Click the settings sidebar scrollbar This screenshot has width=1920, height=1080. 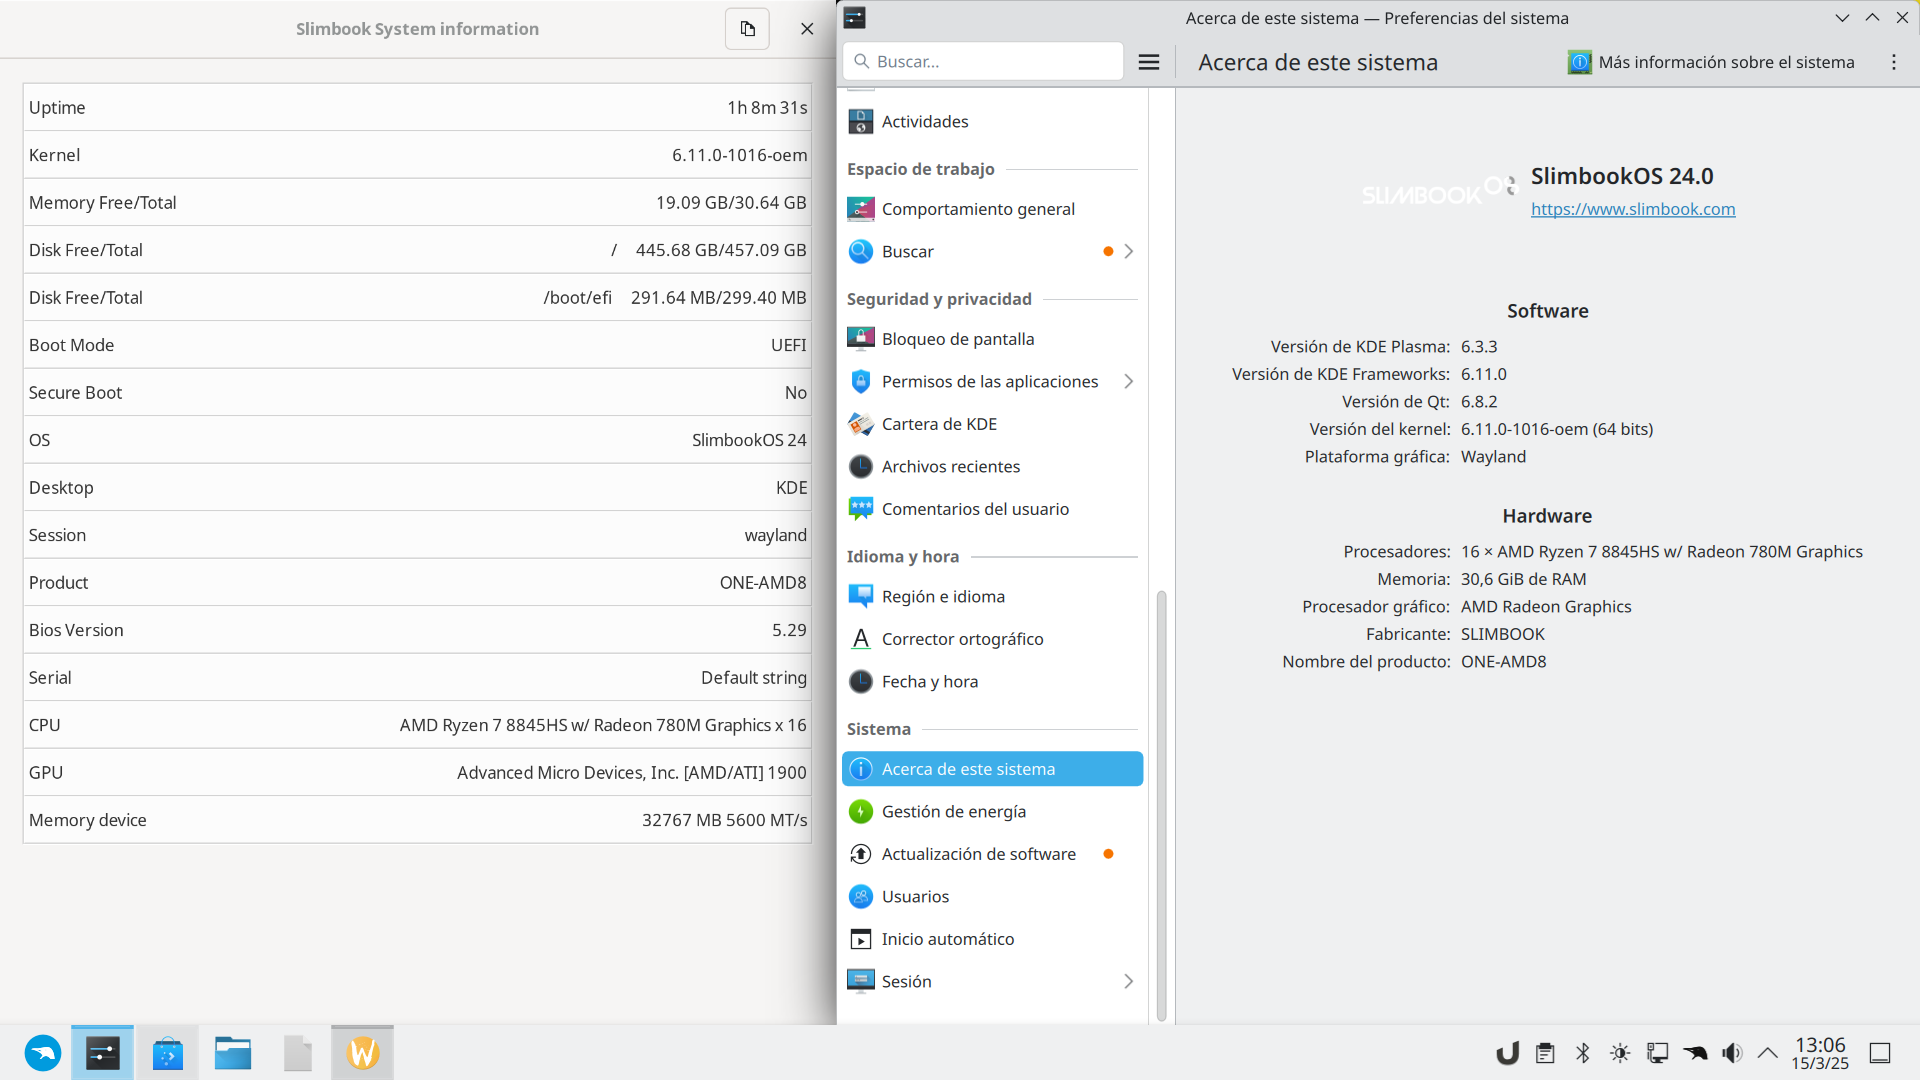(x=1161, y=805)
